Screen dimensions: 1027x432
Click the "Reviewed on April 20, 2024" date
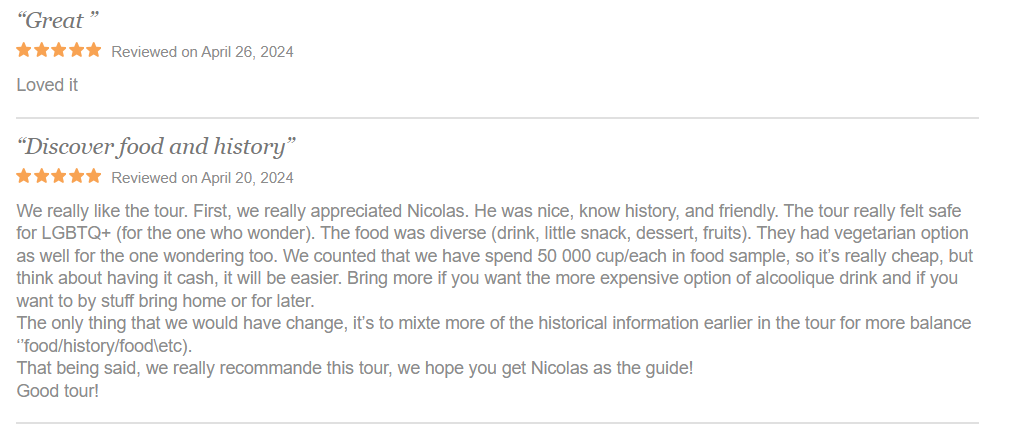[202, 179]
